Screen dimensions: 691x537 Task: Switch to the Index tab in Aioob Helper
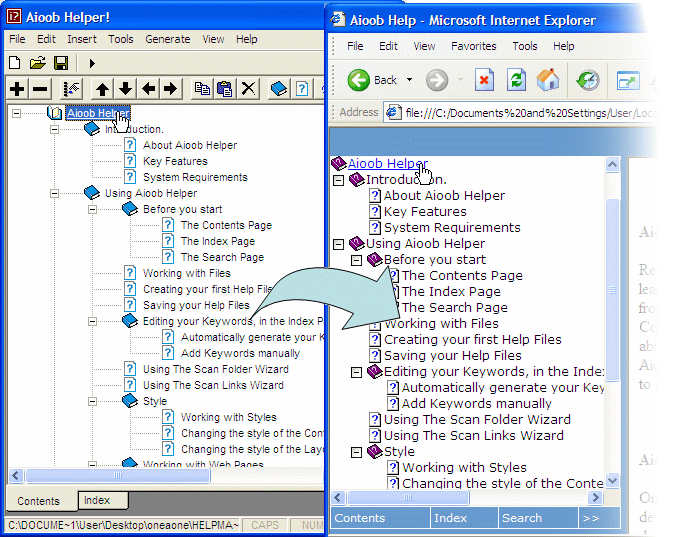point(97,500)
